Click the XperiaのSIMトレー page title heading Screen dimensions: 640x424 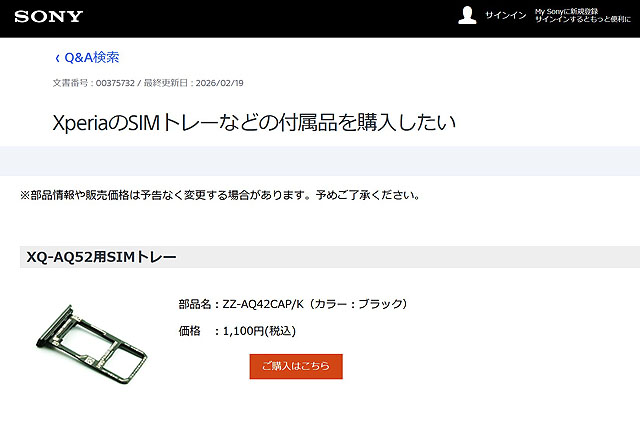pyautogui.click(x=254, y=122)
